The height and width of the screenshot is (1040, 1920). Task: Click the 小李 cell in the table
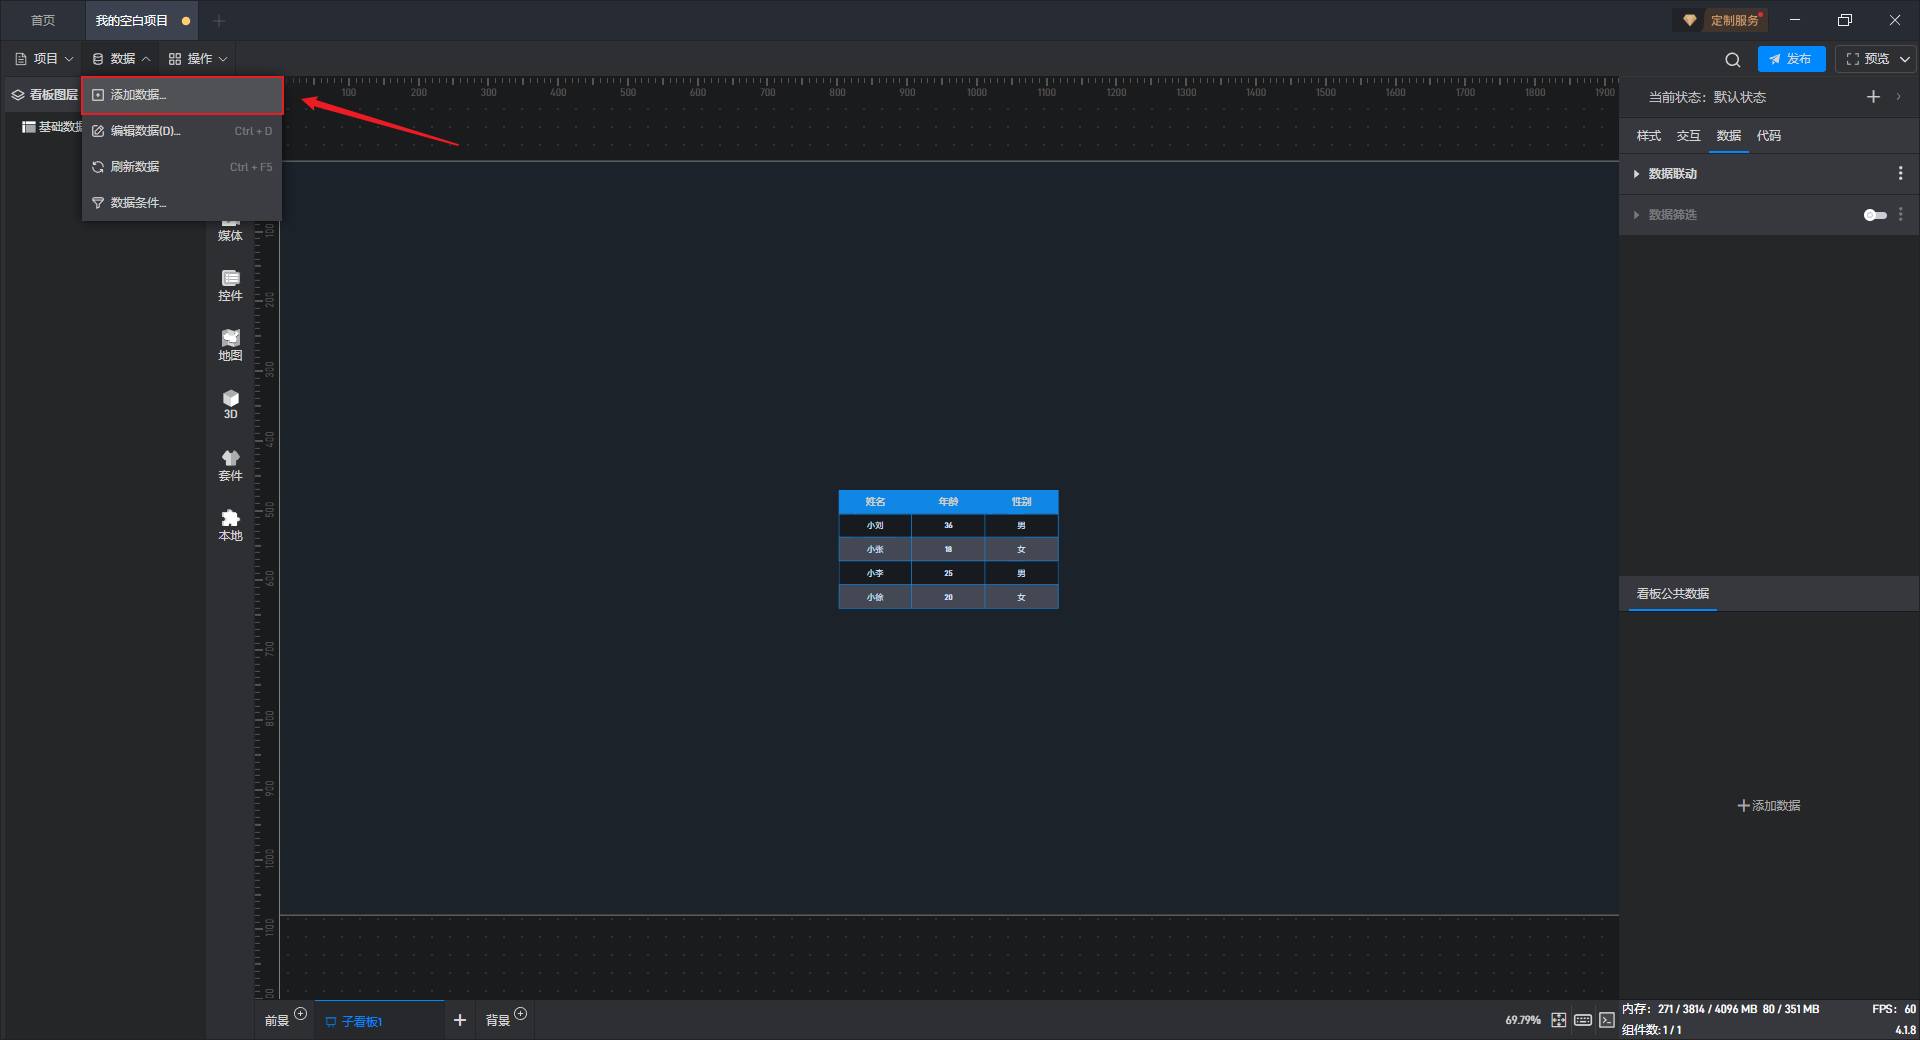pos(875,573)
